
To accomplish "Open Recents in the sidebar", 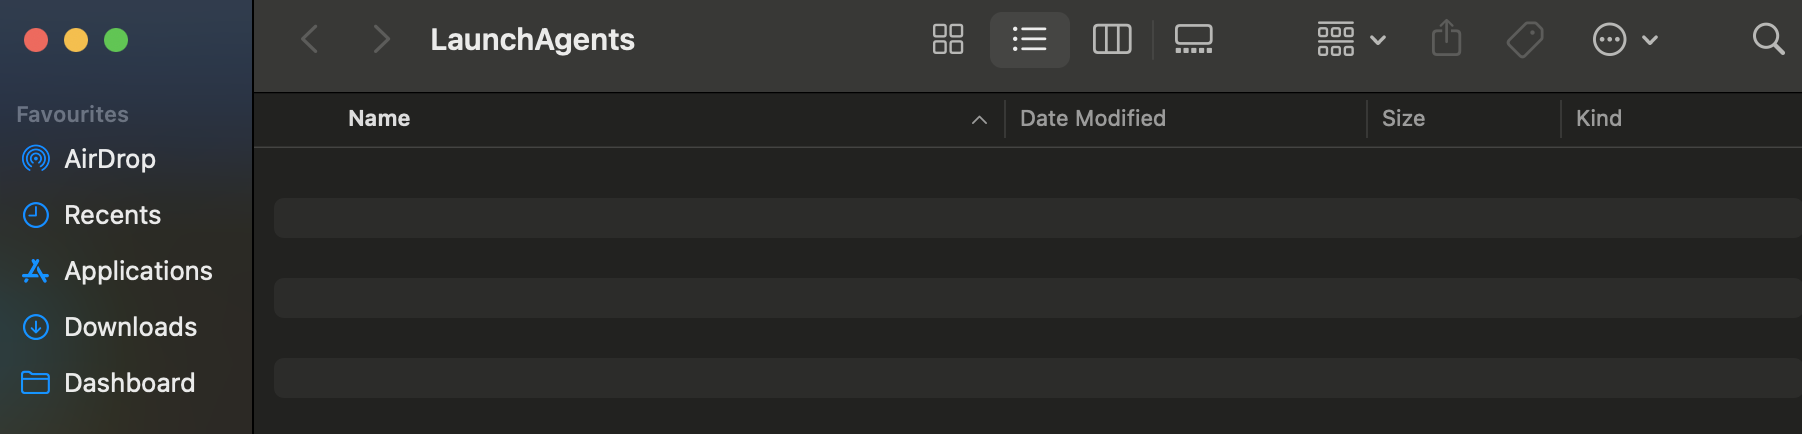I will click(x=112, y=215).
